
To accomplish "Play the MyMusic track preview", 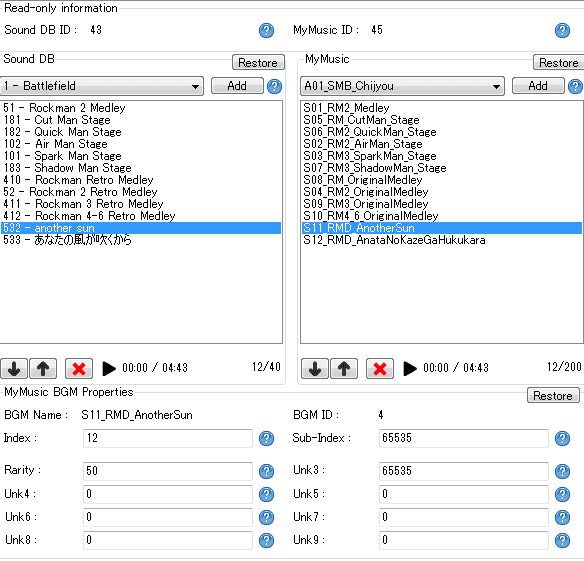I will point(410,368).
